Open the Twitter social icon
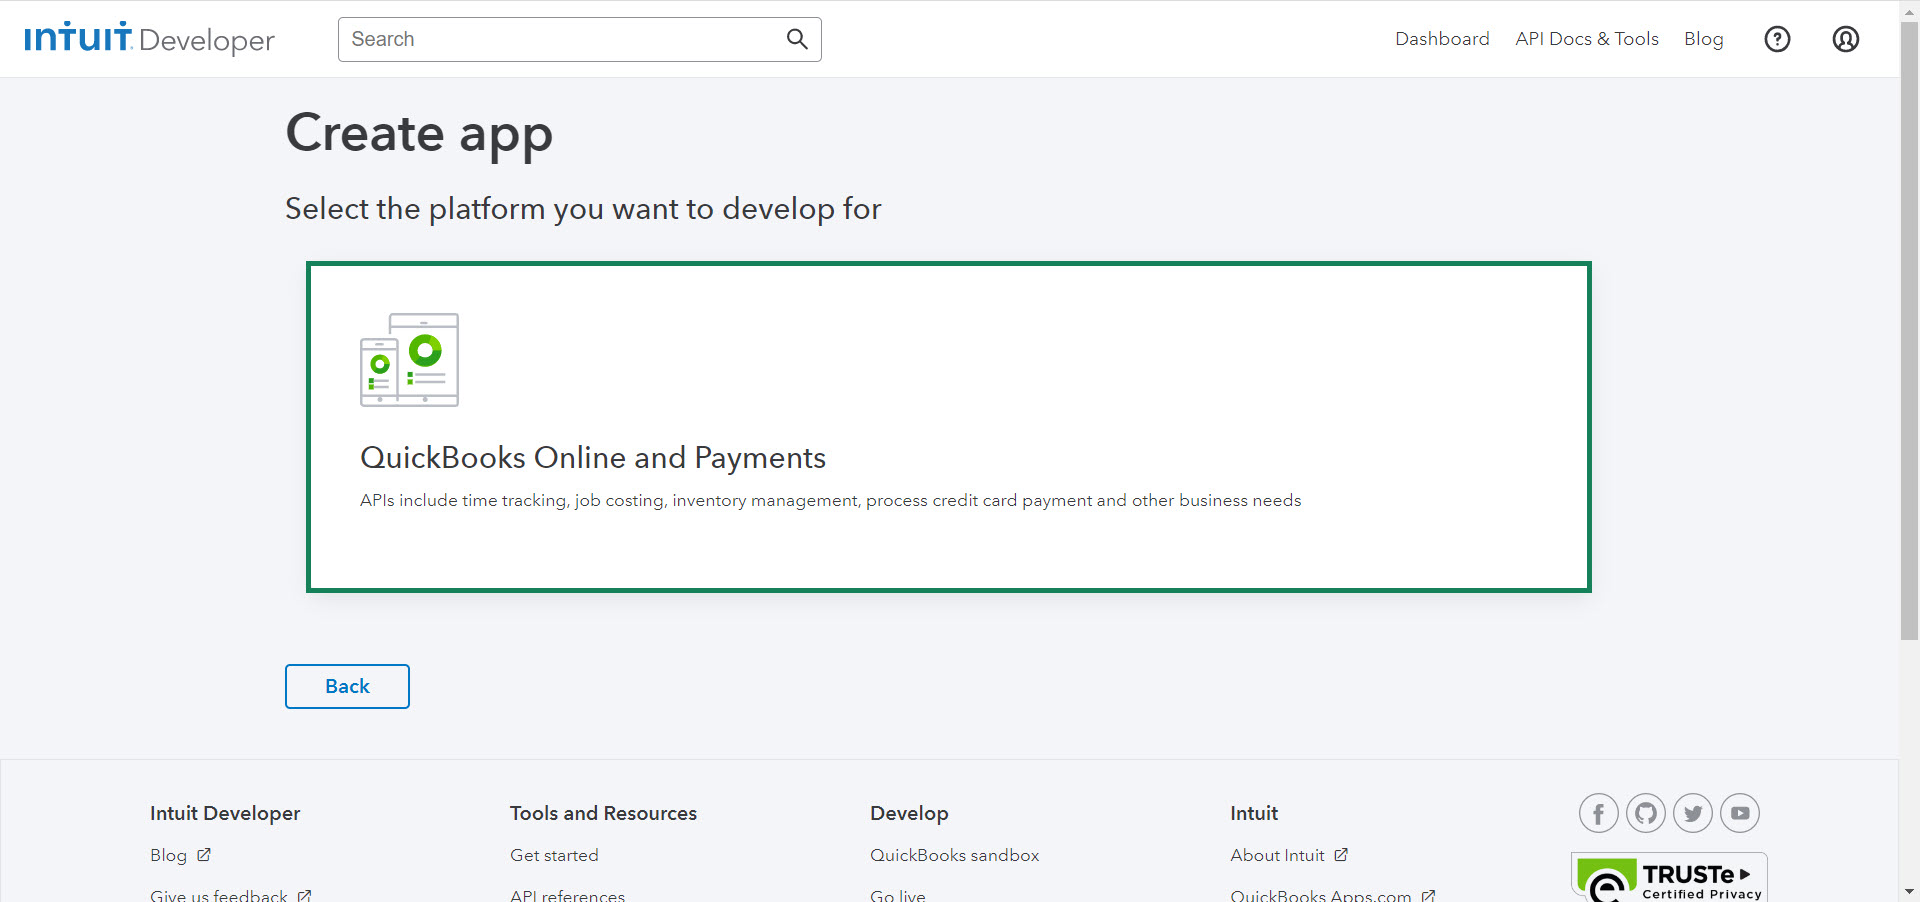Screen dimensions: 1920x902 1692,813
